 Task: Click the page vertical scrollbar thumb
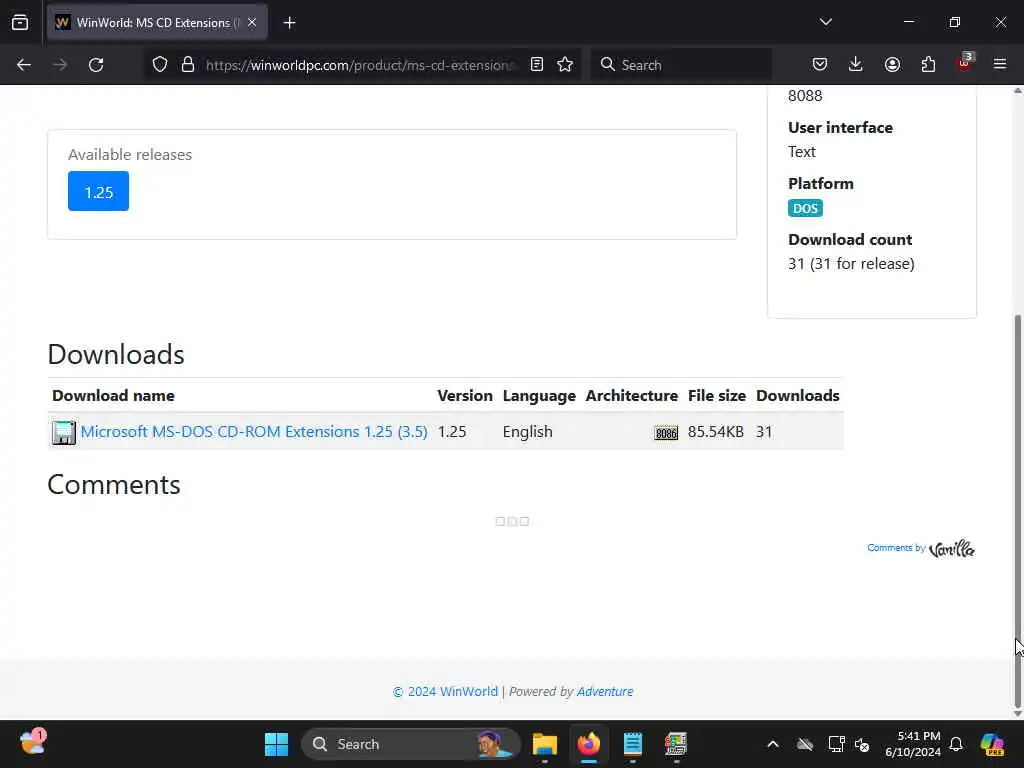coord(1017,512)
